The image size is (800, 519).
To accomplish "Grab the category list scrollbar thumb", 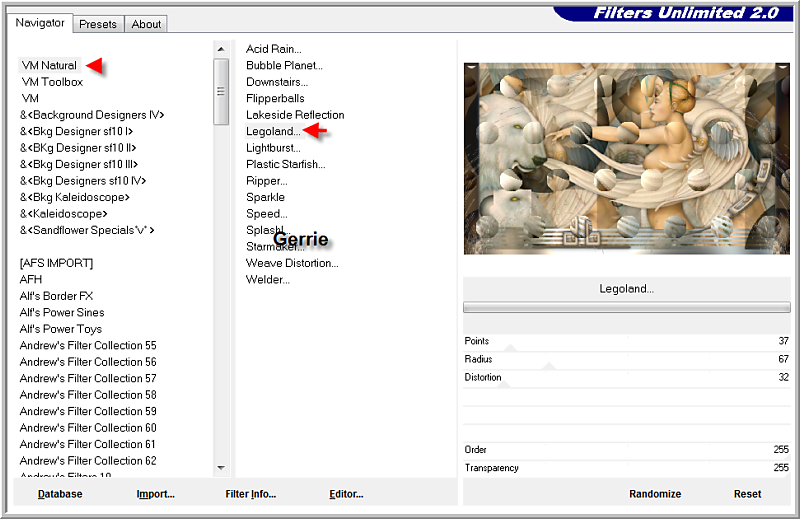I will (221, 91).
